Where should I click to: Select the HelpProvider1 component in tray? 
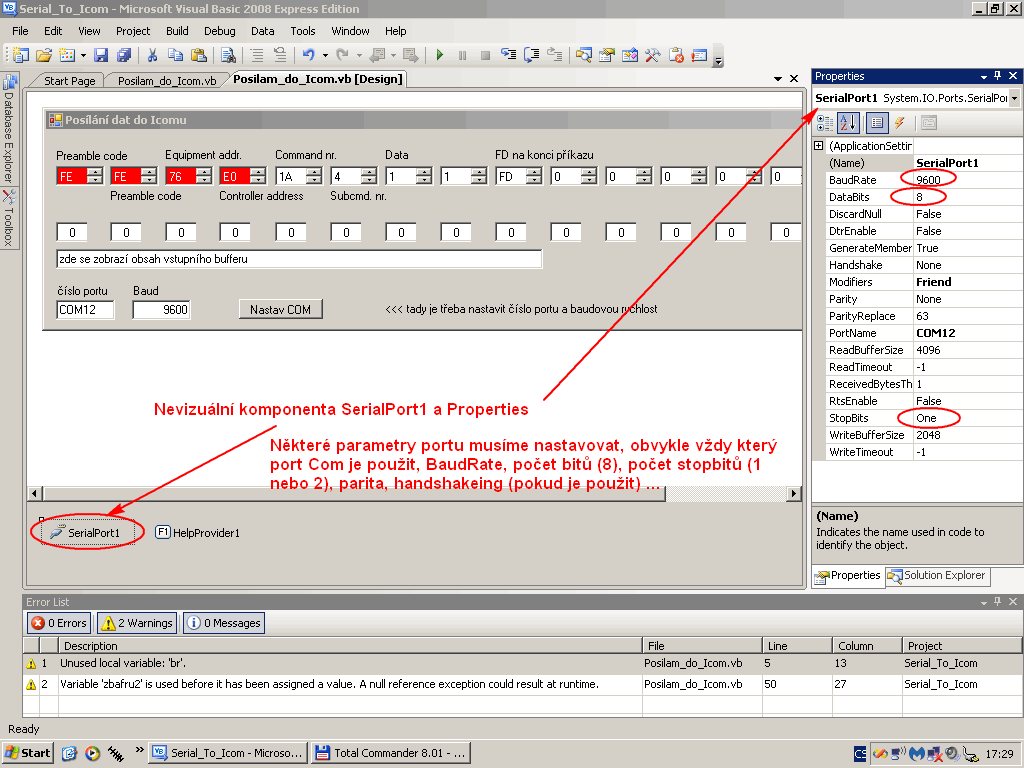[198, 533]
